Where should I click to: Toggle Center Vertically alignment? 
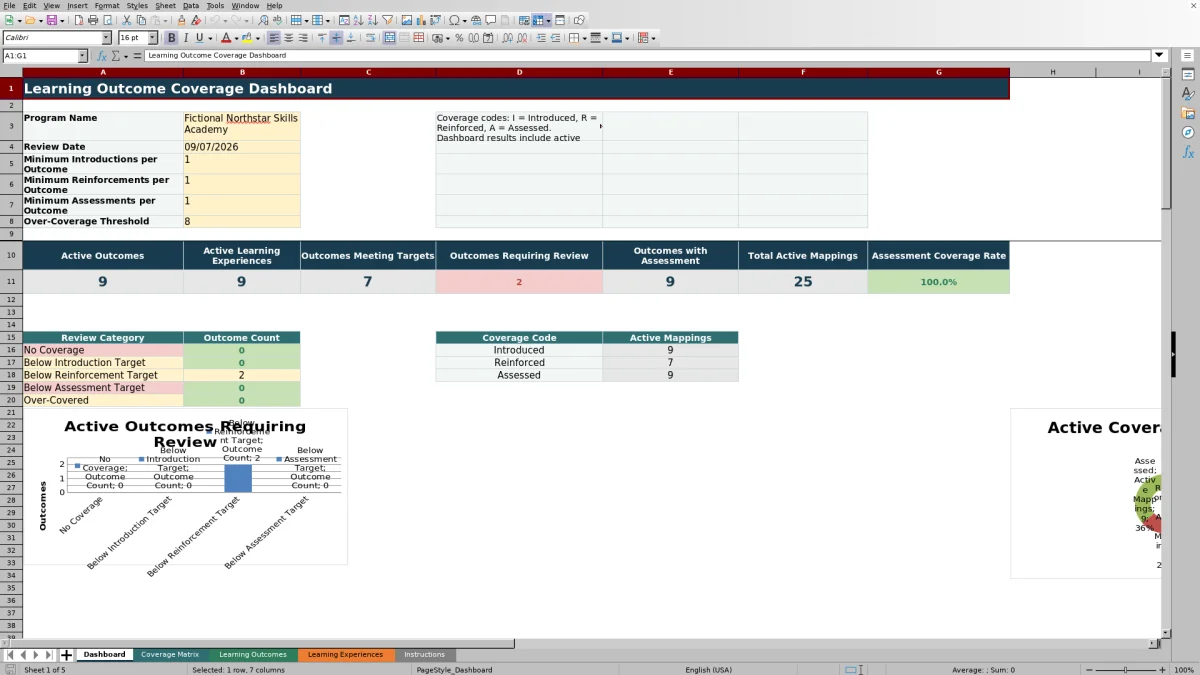coord(336,38)
